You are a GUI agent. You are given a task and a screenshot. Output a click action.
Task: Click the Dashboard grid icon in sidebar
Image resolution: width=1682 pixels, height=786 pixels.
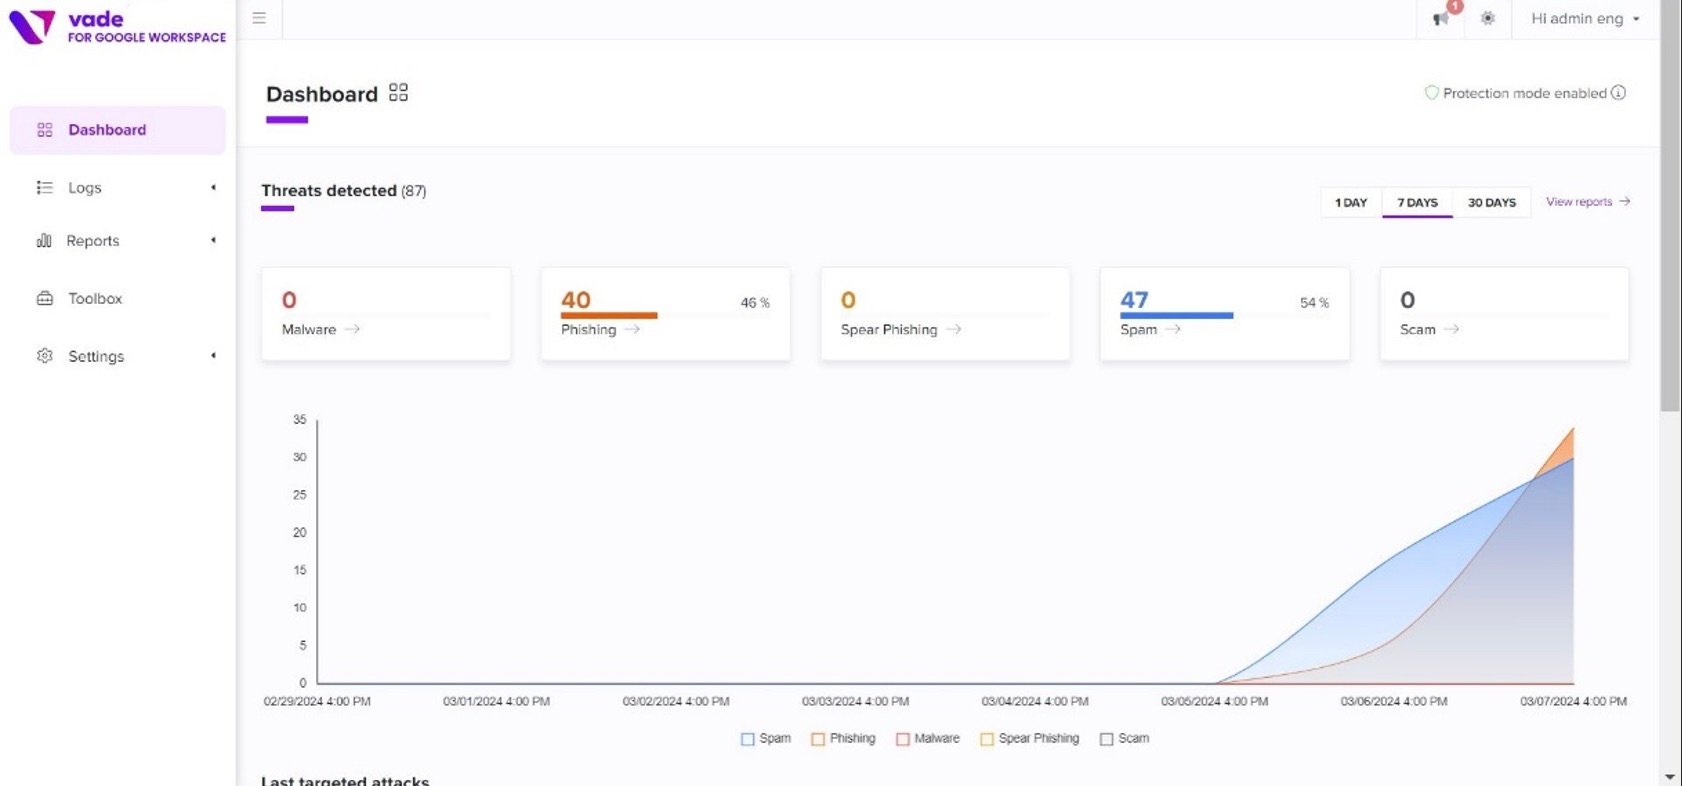pyautogui.click(x=45, y=130)
